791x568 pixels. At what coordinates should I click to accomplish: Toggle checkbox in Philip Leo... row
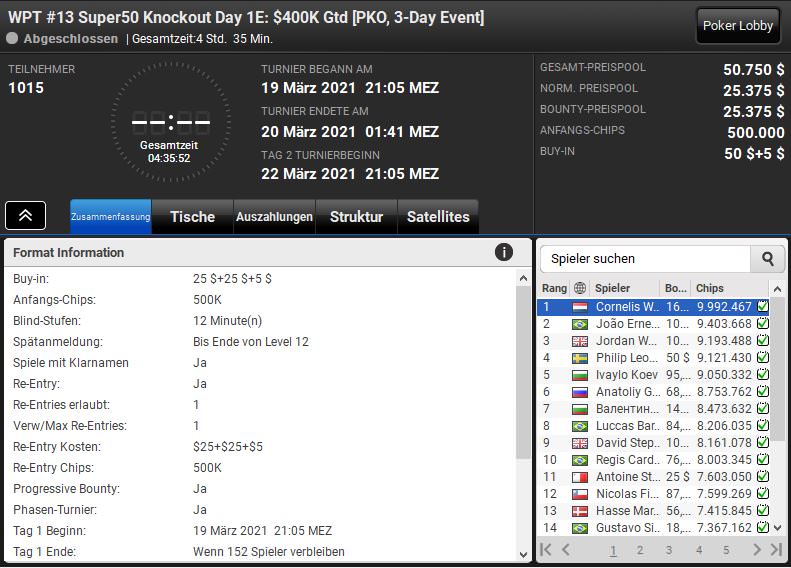coord(763,357)
